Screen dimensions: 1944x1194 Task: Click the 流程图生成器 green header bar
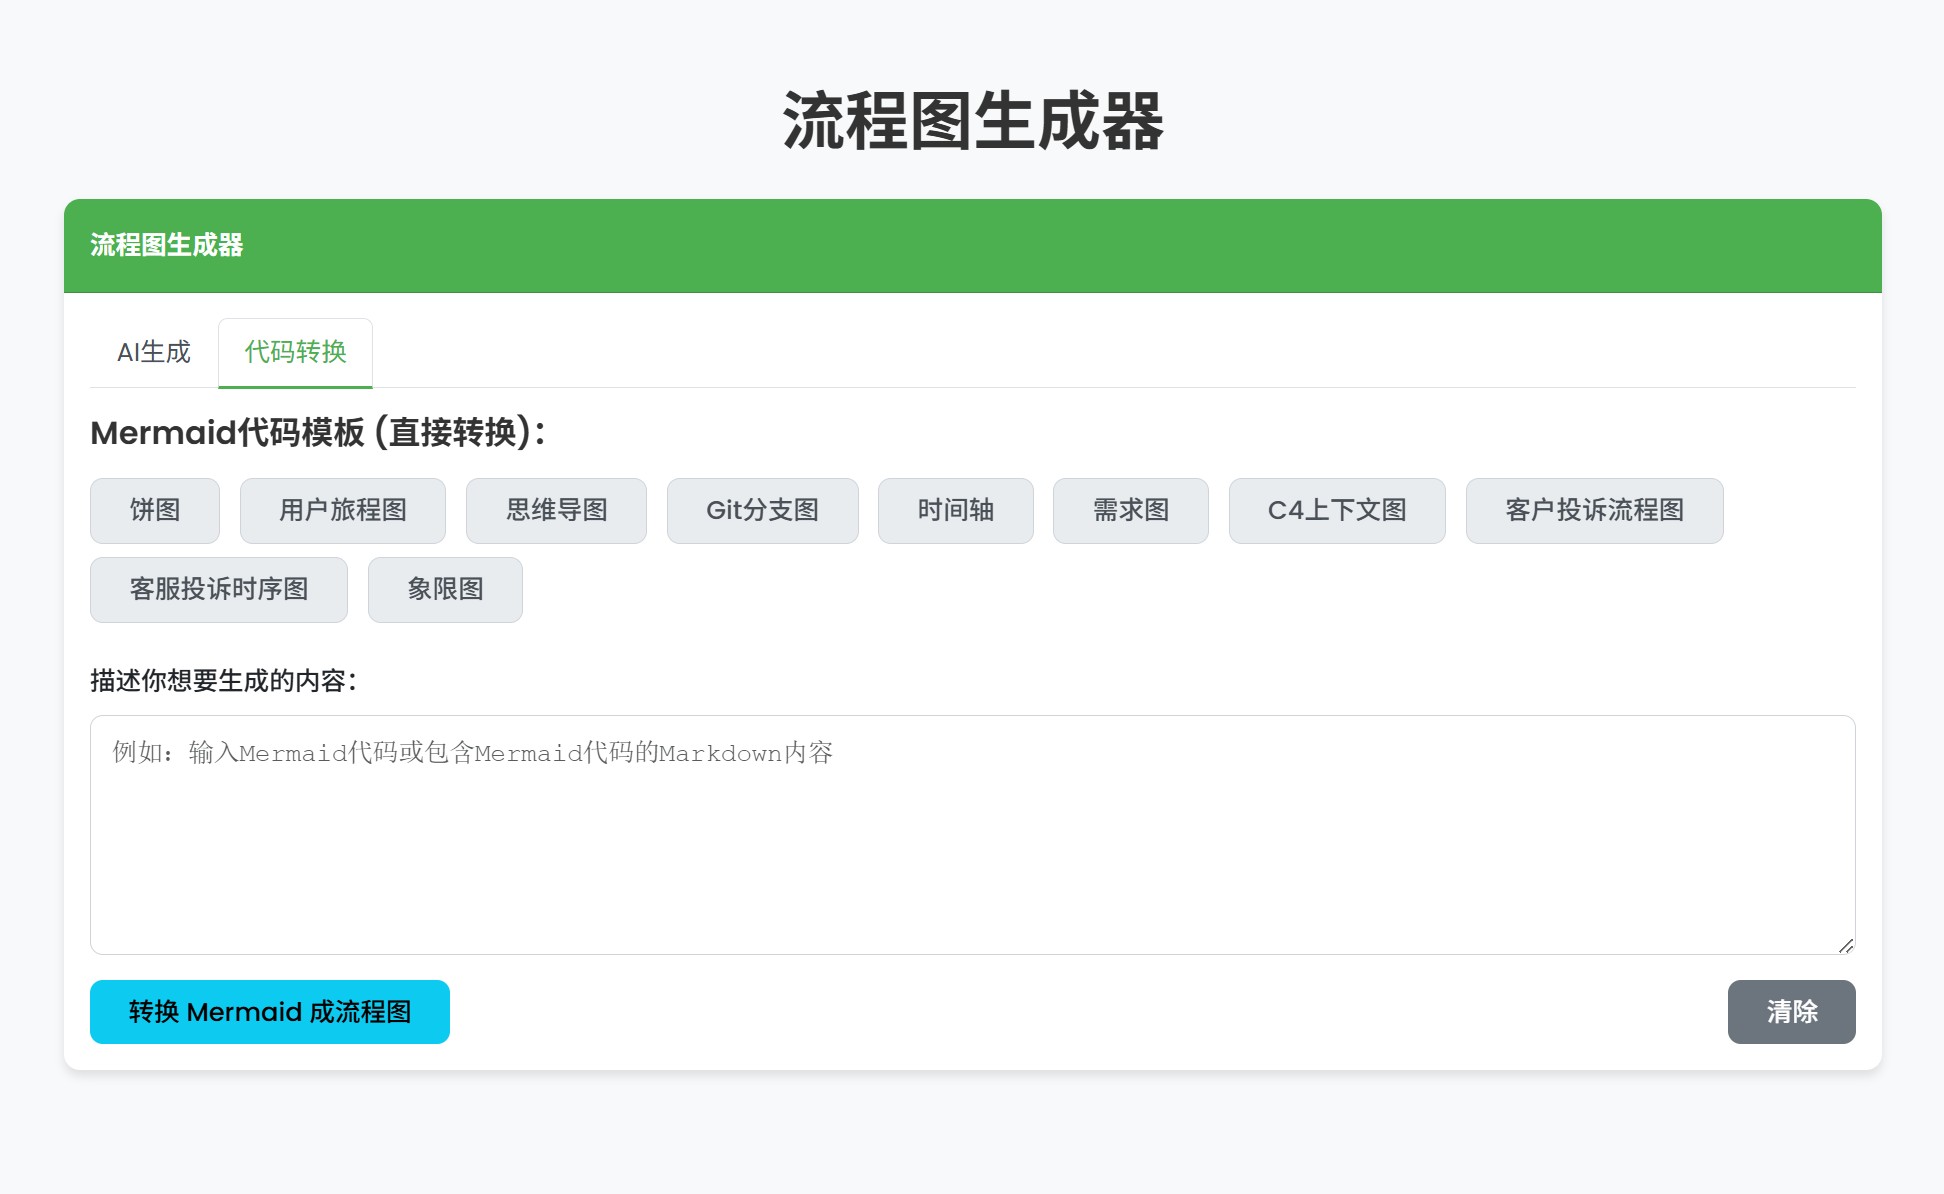point(972,245)
